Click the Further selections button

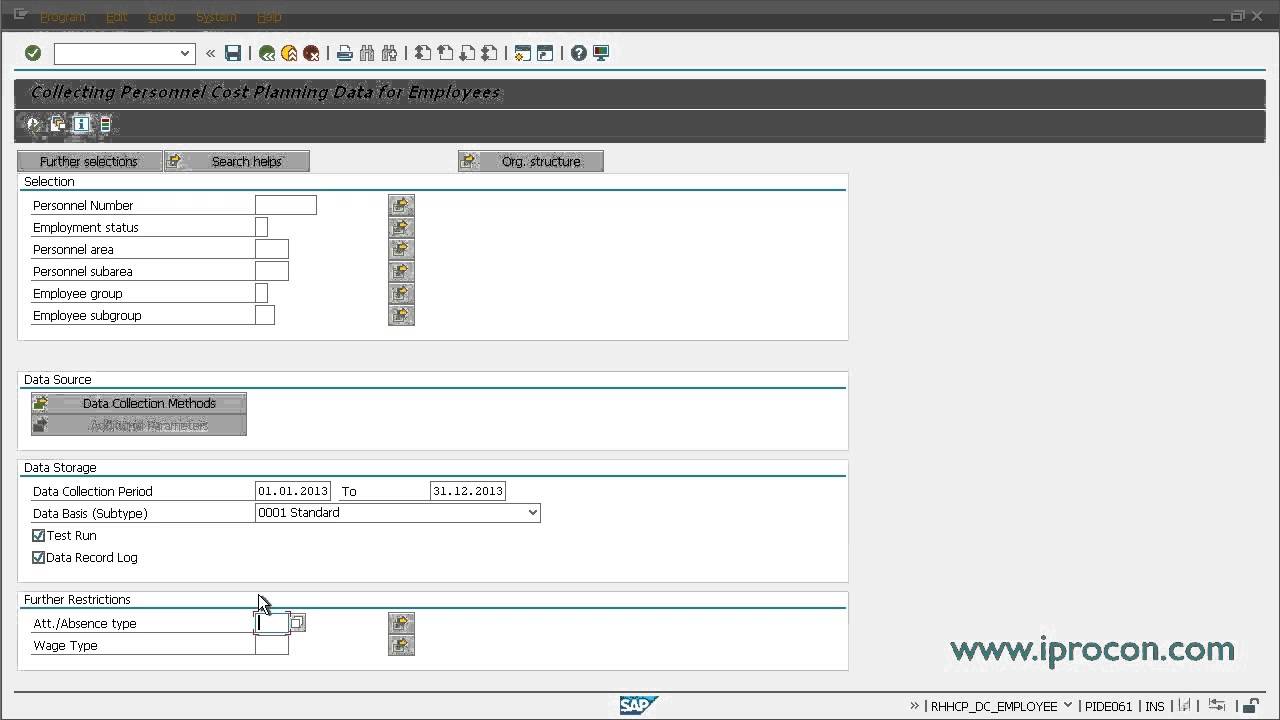point(89,161)
